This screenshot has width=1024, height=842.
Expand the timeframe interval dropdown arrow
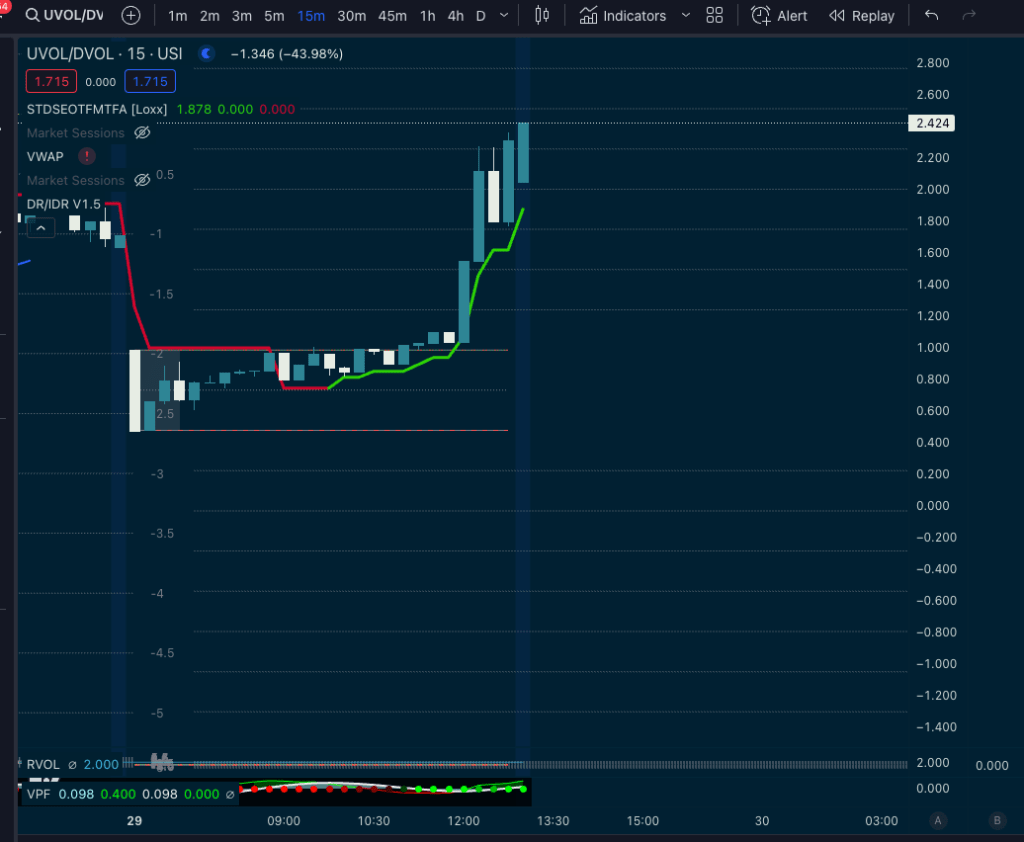[x=504, y=16]
